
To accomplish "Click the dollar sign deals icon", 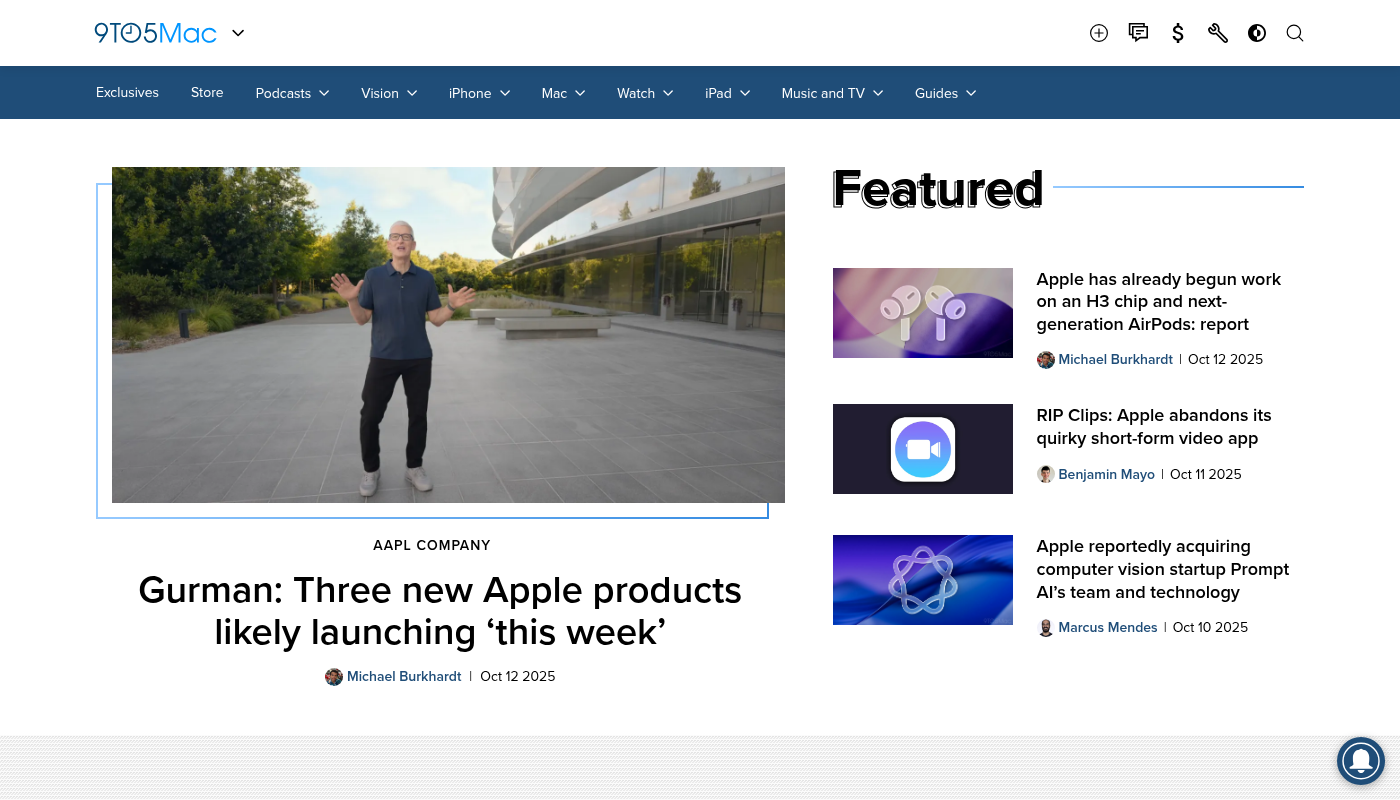I will tap(1178, 33).
